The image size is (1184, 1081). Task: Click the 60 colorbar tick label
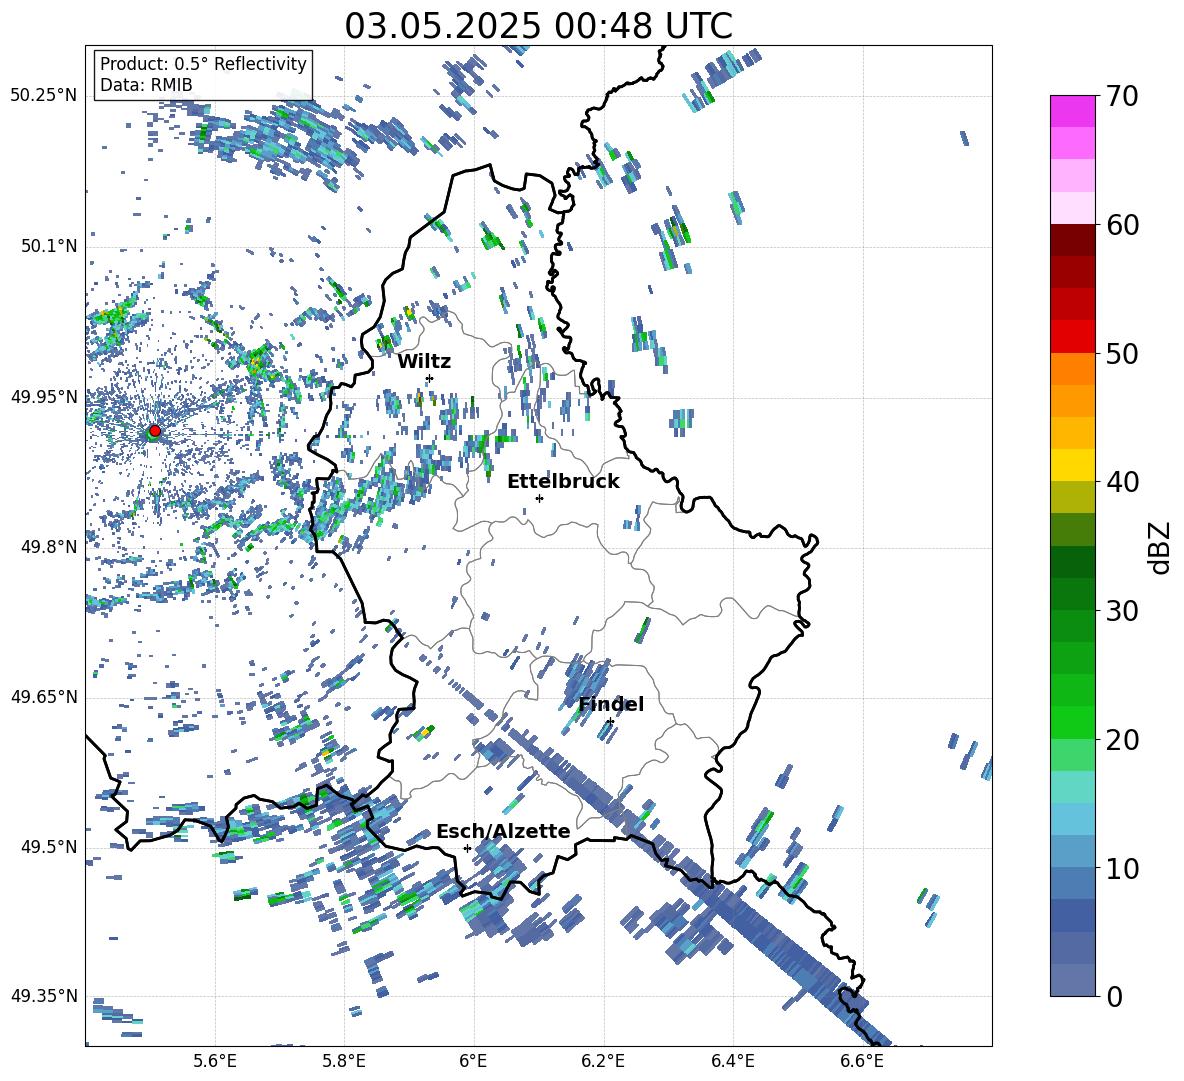tap(1122, 225)
